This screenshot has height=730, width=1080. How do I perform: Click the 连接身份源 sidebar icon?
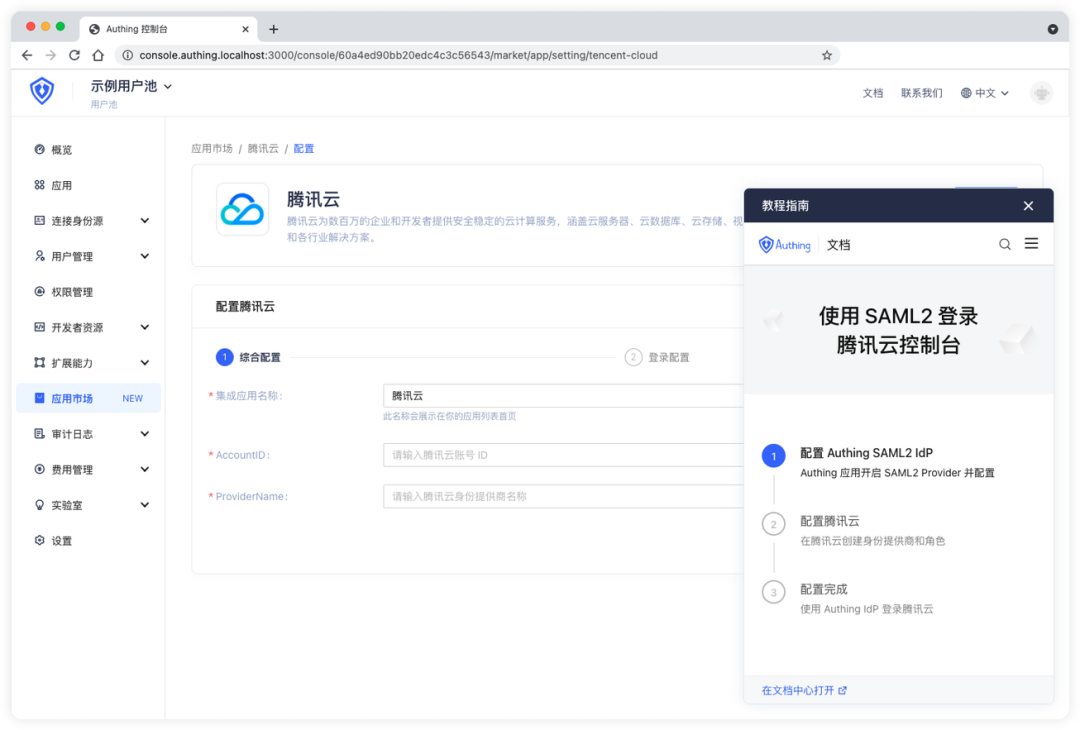pos(39,220)
